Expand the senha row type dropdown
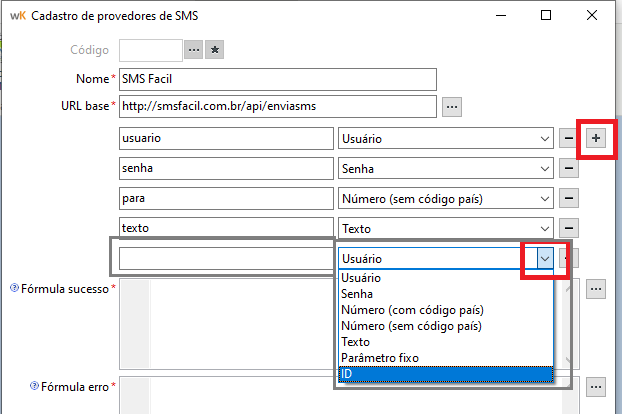Screen dimensions: 622x414 (544, 168)
